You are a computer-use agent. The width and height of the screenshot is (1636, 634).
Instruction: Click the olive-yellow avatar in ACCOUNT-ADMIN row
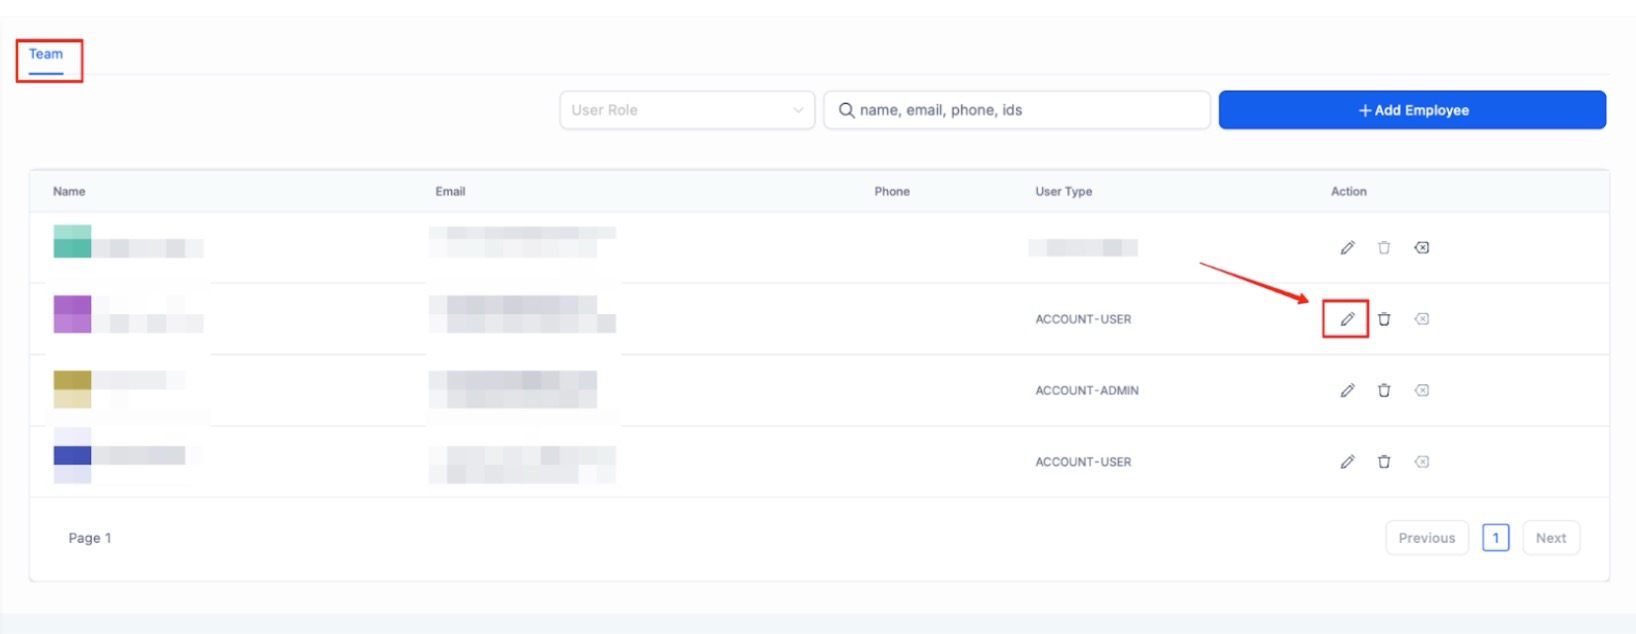pos(72,389)
